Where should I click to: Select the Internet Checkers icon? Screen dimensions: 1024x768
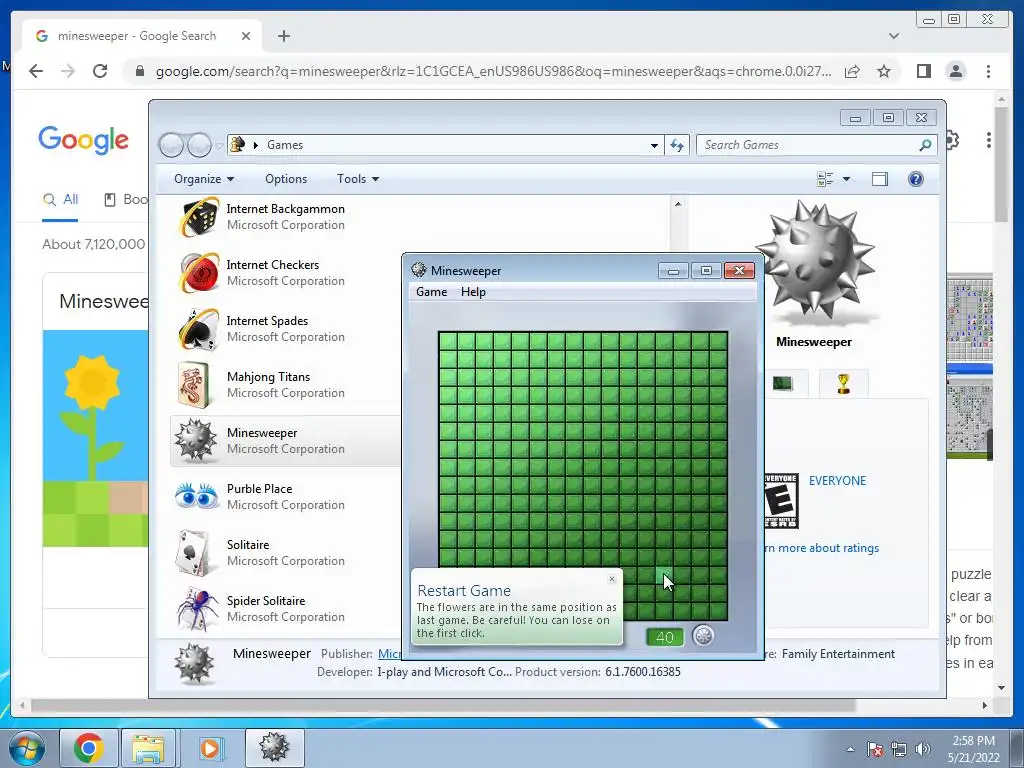tap(199, 273)
